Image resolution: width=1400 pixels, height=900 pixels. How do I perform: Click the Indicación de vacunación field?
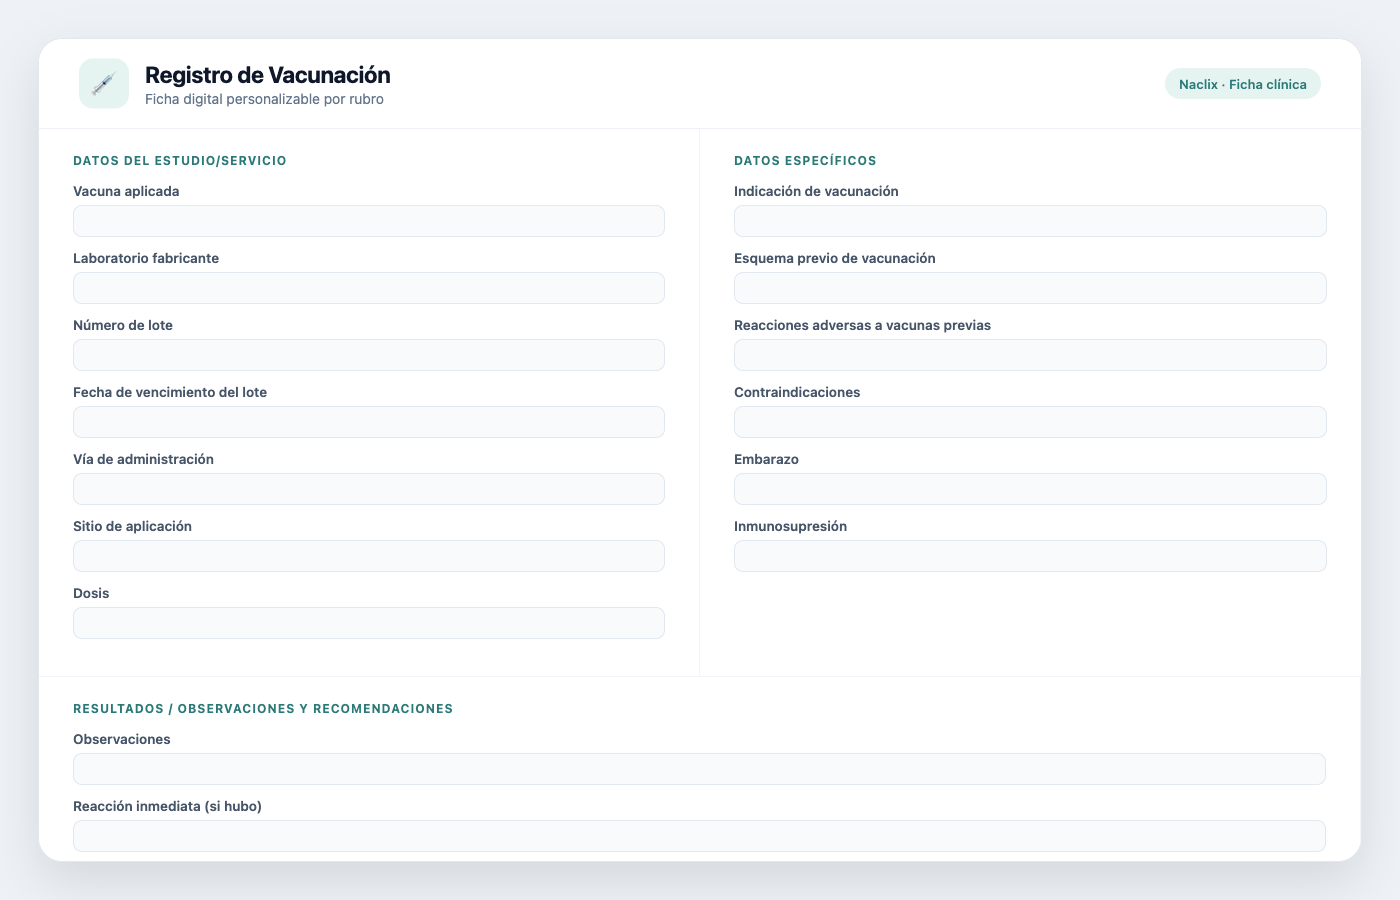coord(1030,221)
